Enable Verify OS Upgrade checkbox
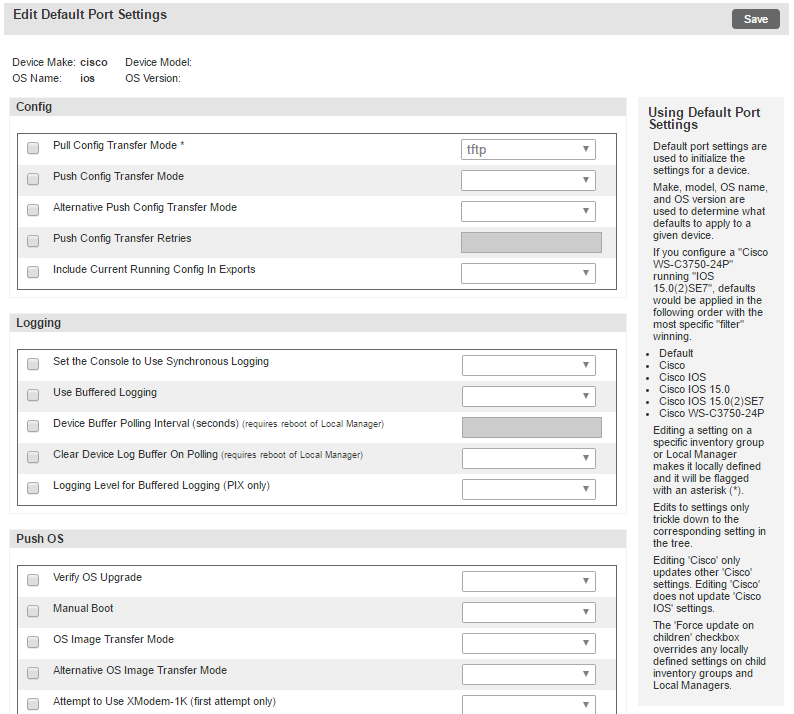This screenshot has height=714, width=794. (33, 580)
